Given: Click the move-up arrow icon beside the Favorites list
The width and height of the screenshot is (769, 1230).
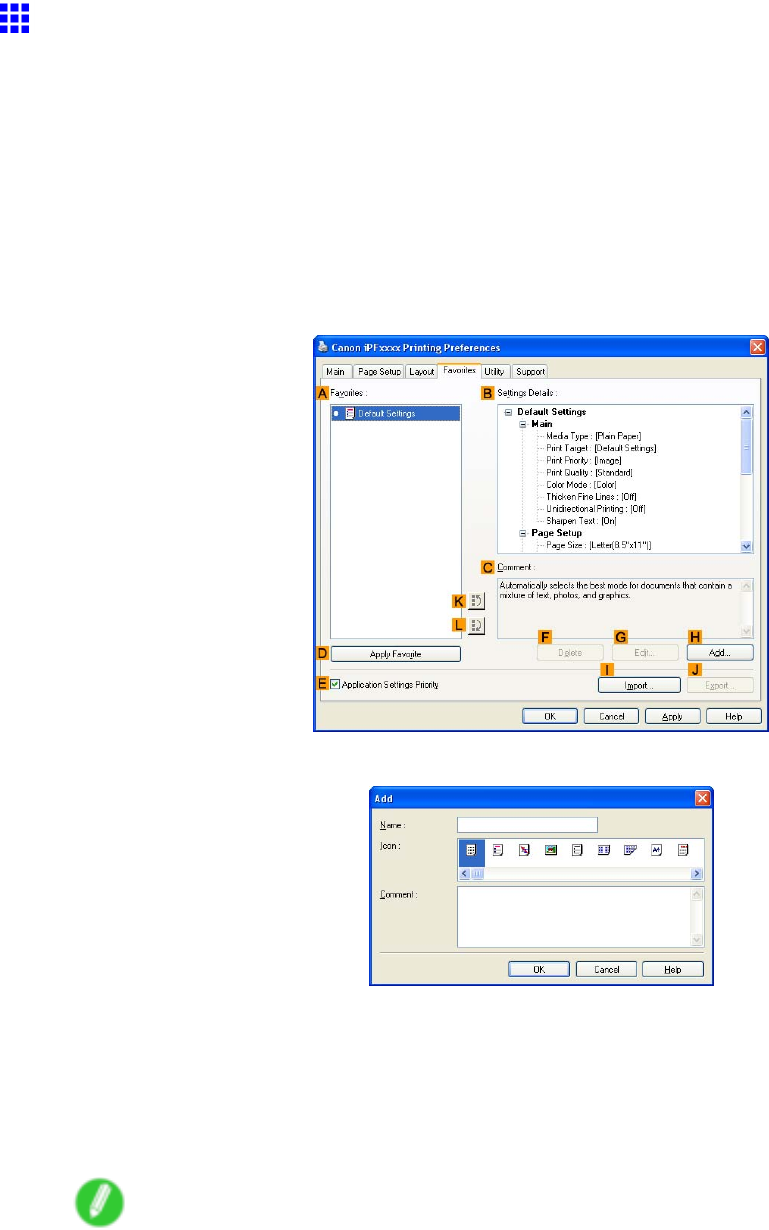Looking at the screenshot, I should [478, 601].
